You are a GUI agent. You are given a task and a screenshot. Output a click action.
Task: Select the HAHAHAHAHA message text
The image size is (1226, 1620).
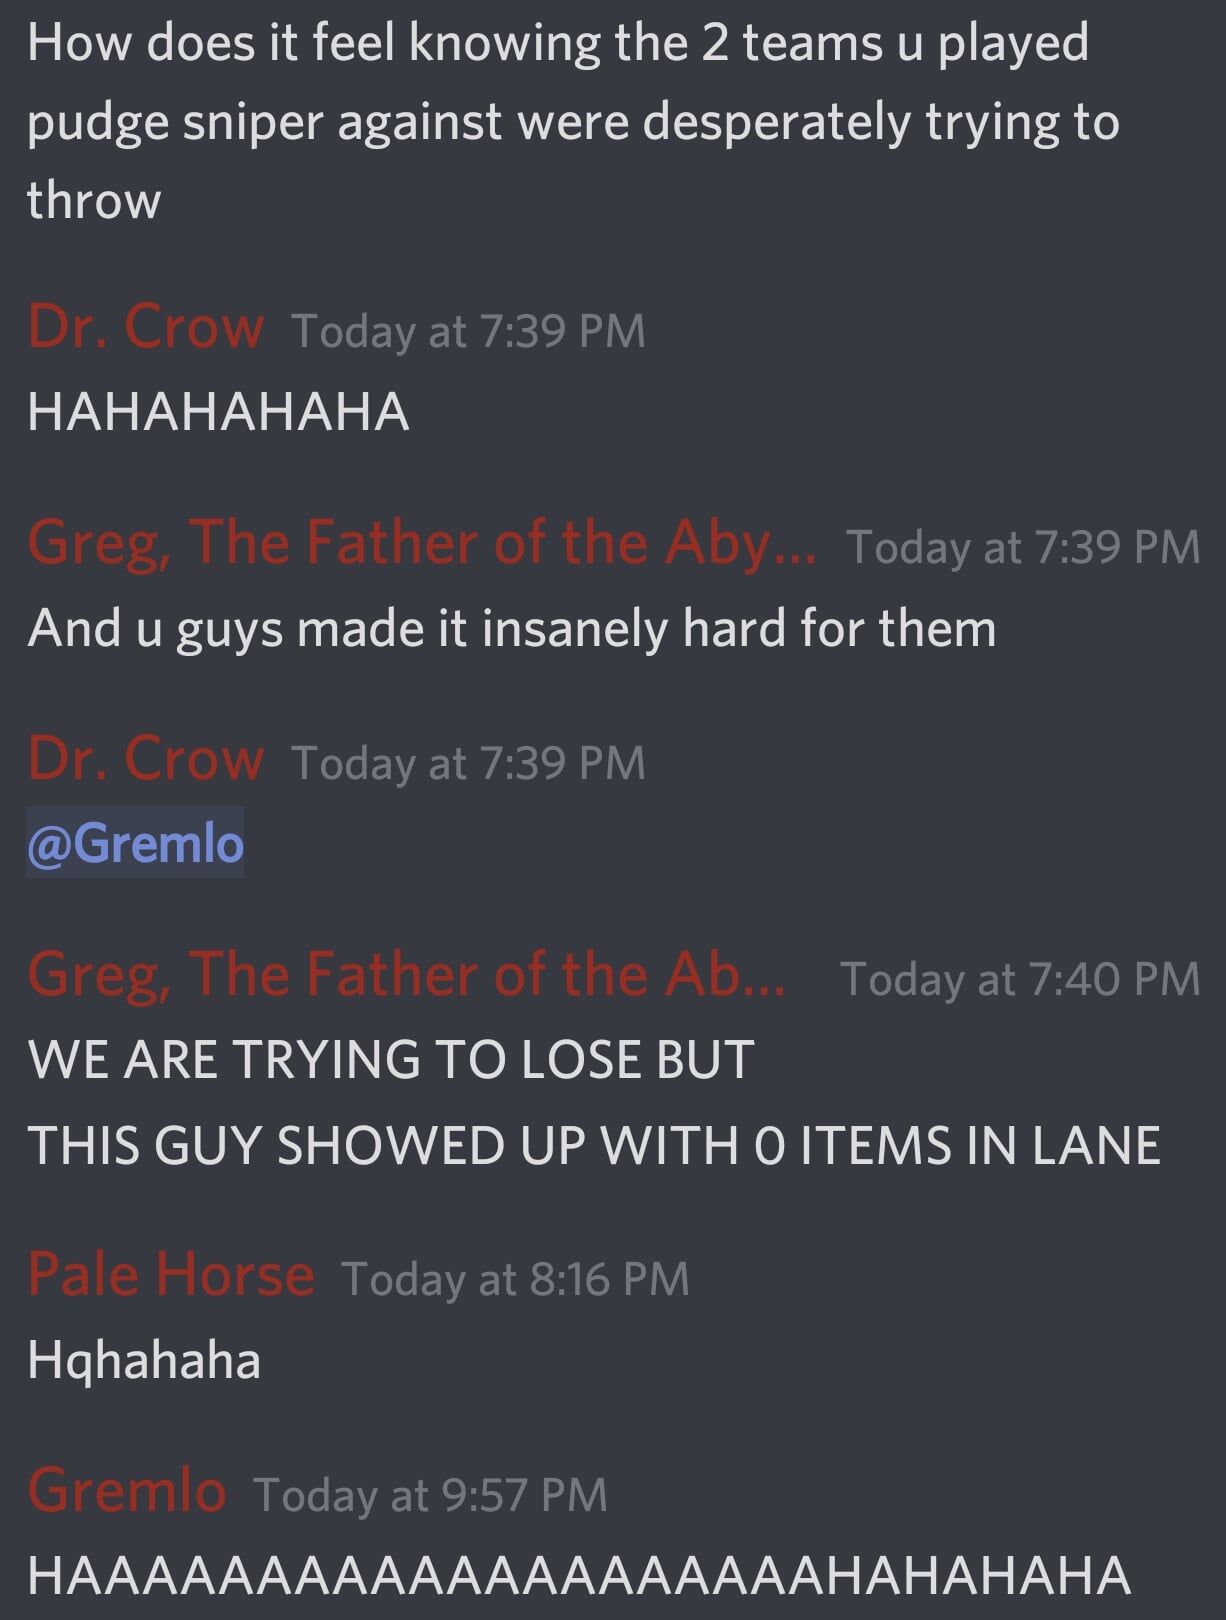tap(219, 412)
